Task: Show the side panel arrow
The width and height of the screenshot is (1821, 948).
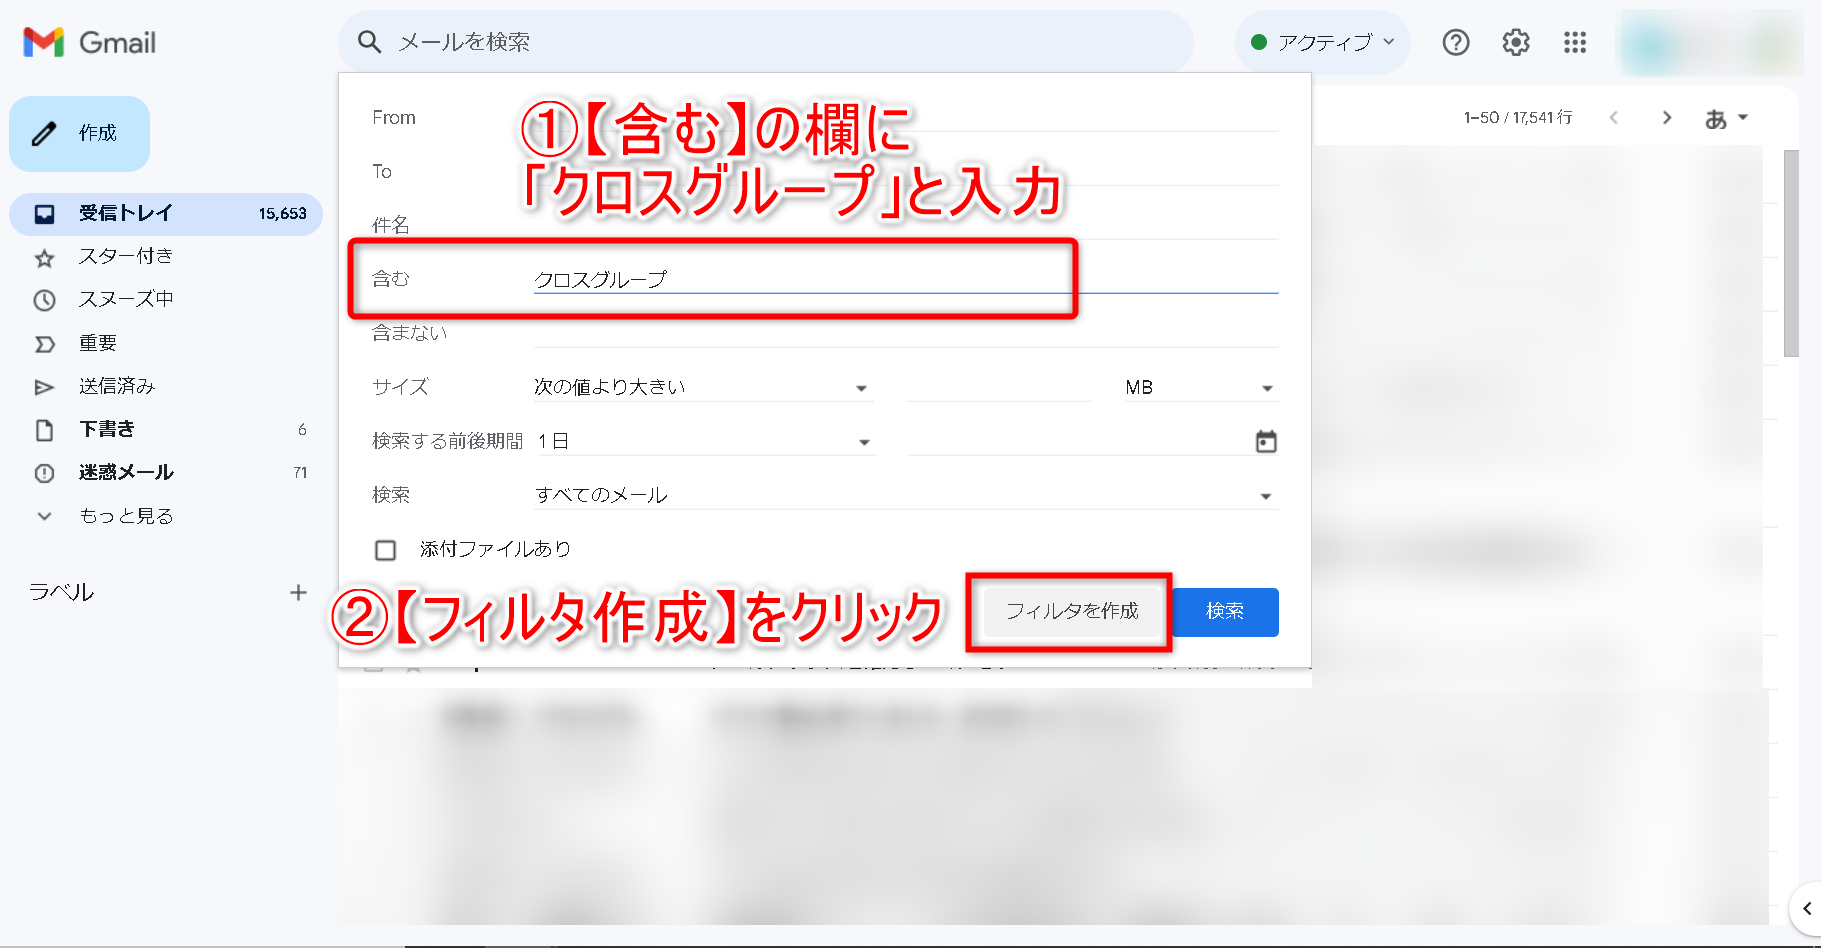Action: (x=1806, y=908)
